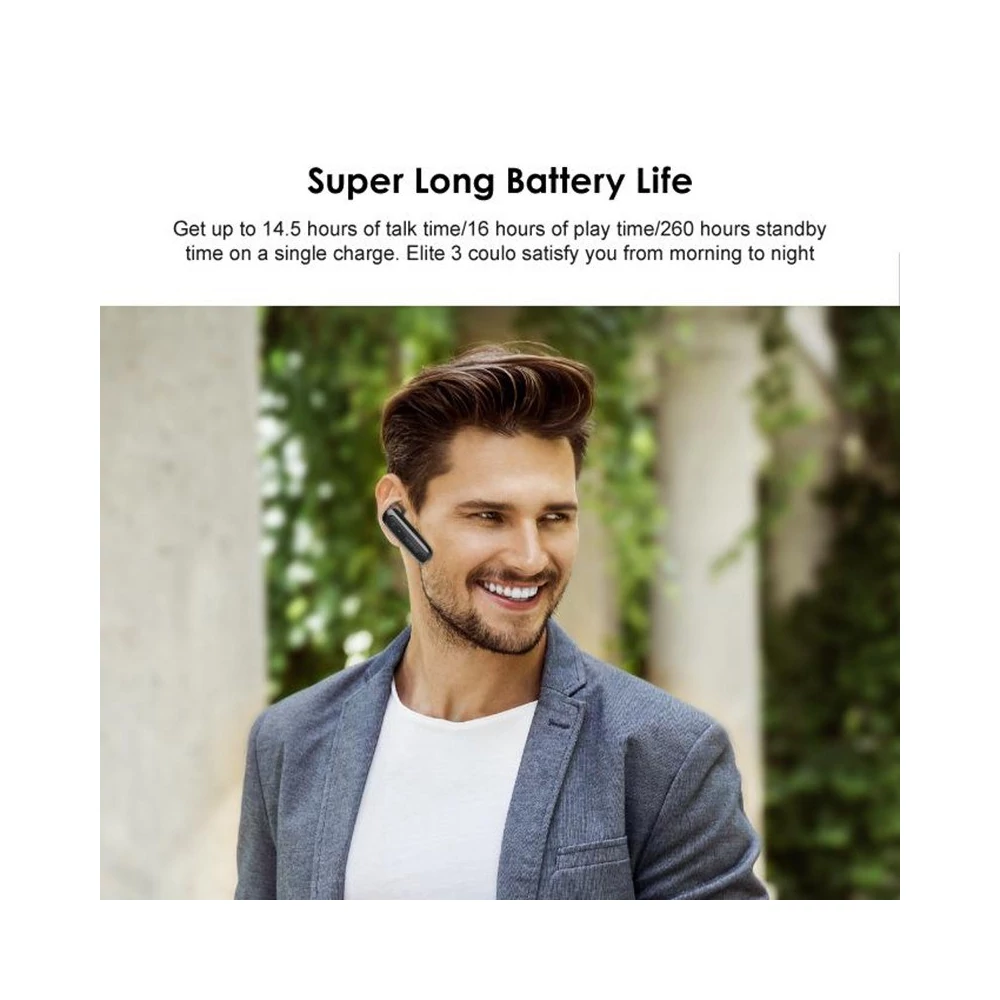The height and width of the screenshot is (1000, 1000).
Task: Select the word "Battery" in the heading
Action: click(x=566, y=183)
